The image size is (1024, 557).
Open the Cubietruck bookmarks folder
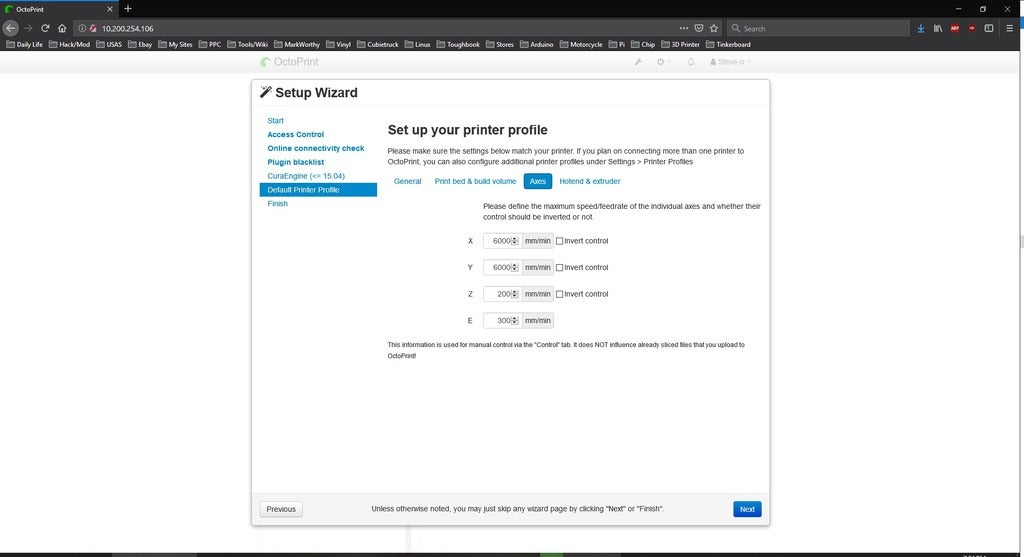tap(377, 44)
